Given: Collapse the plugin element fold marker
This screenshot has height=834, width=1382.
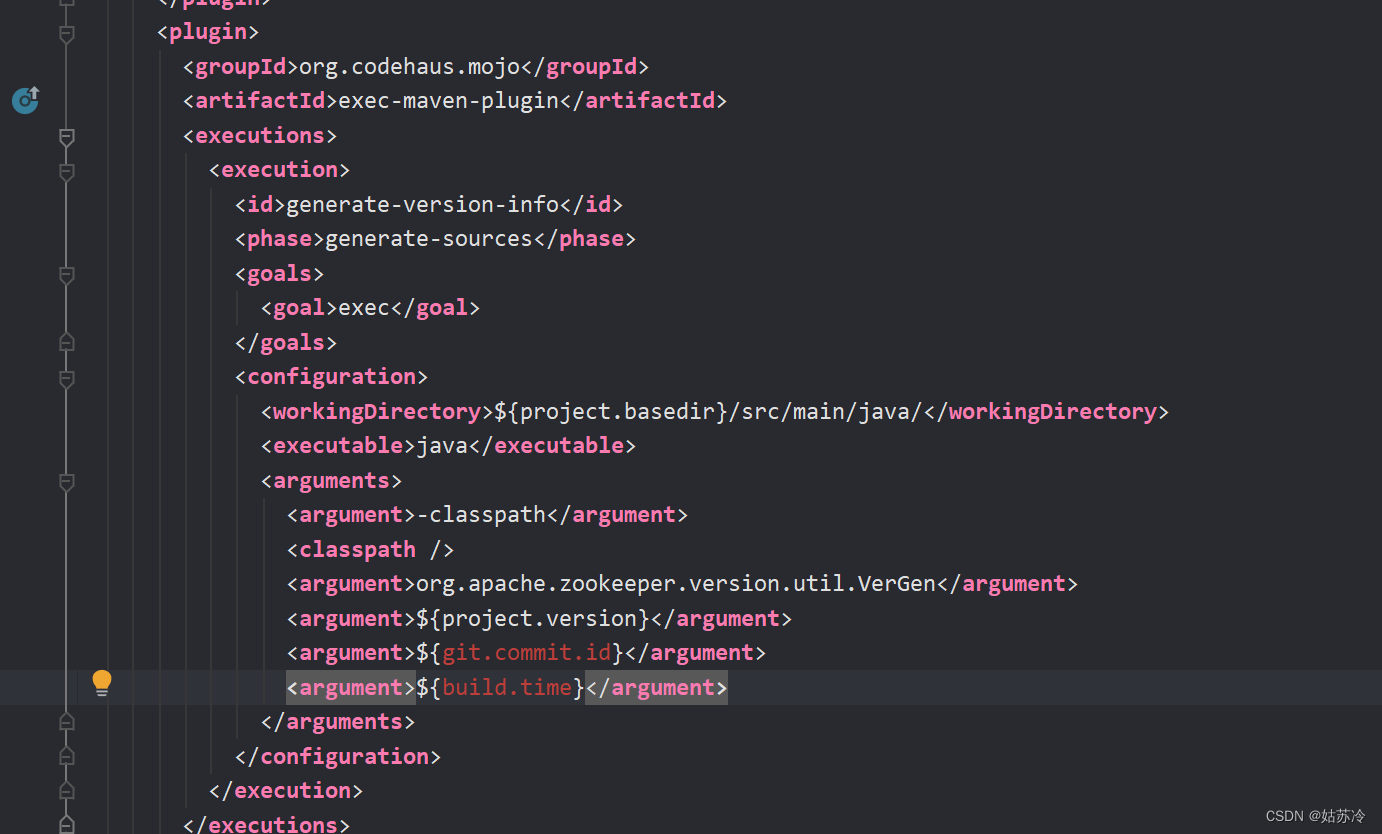Looking at the screenshot, I should (66, 31).
